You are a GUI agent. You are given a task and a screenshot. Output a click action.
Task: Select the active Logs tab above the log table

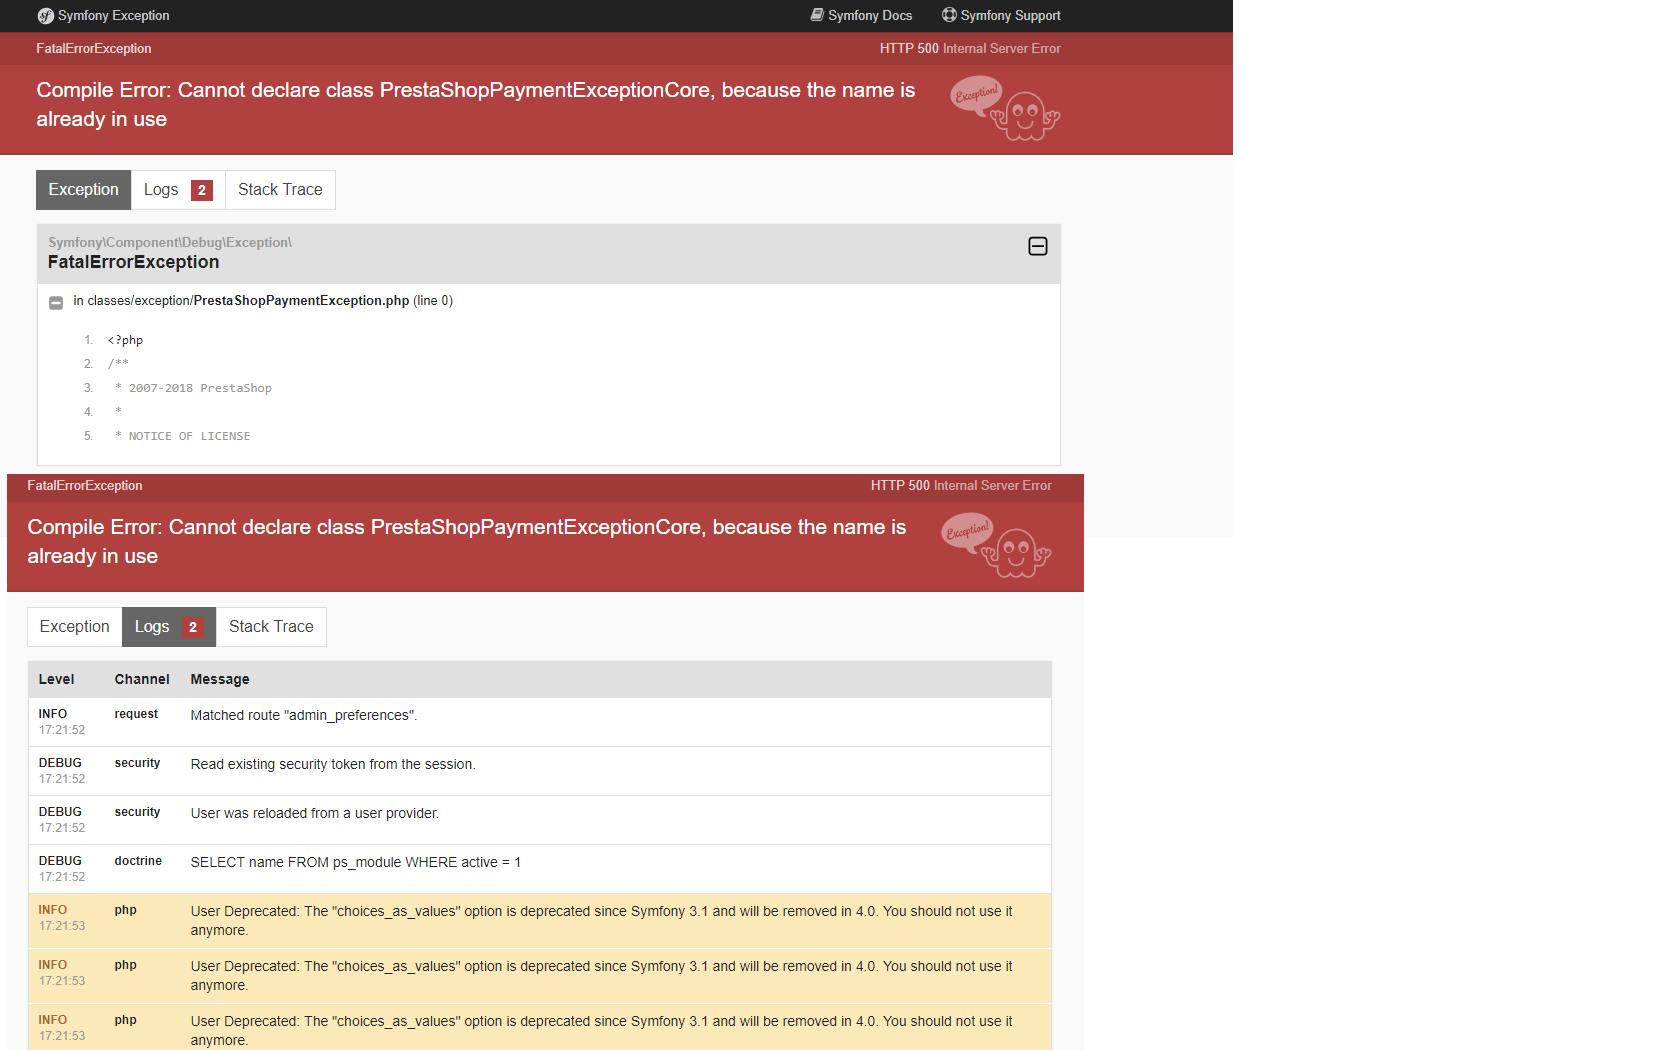pyautogui.click(x=169, y=627)
